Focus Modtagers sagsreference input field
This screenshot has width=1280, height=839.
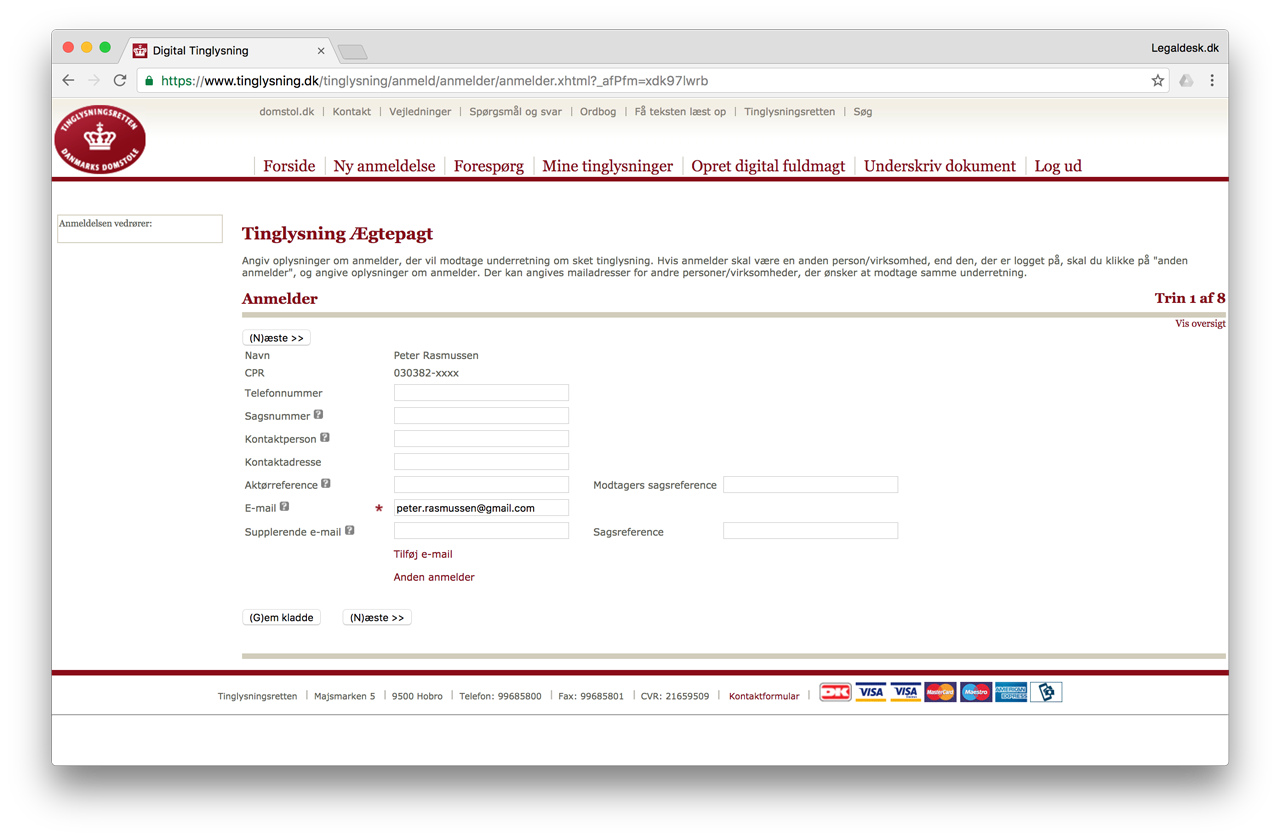(810, 485)
